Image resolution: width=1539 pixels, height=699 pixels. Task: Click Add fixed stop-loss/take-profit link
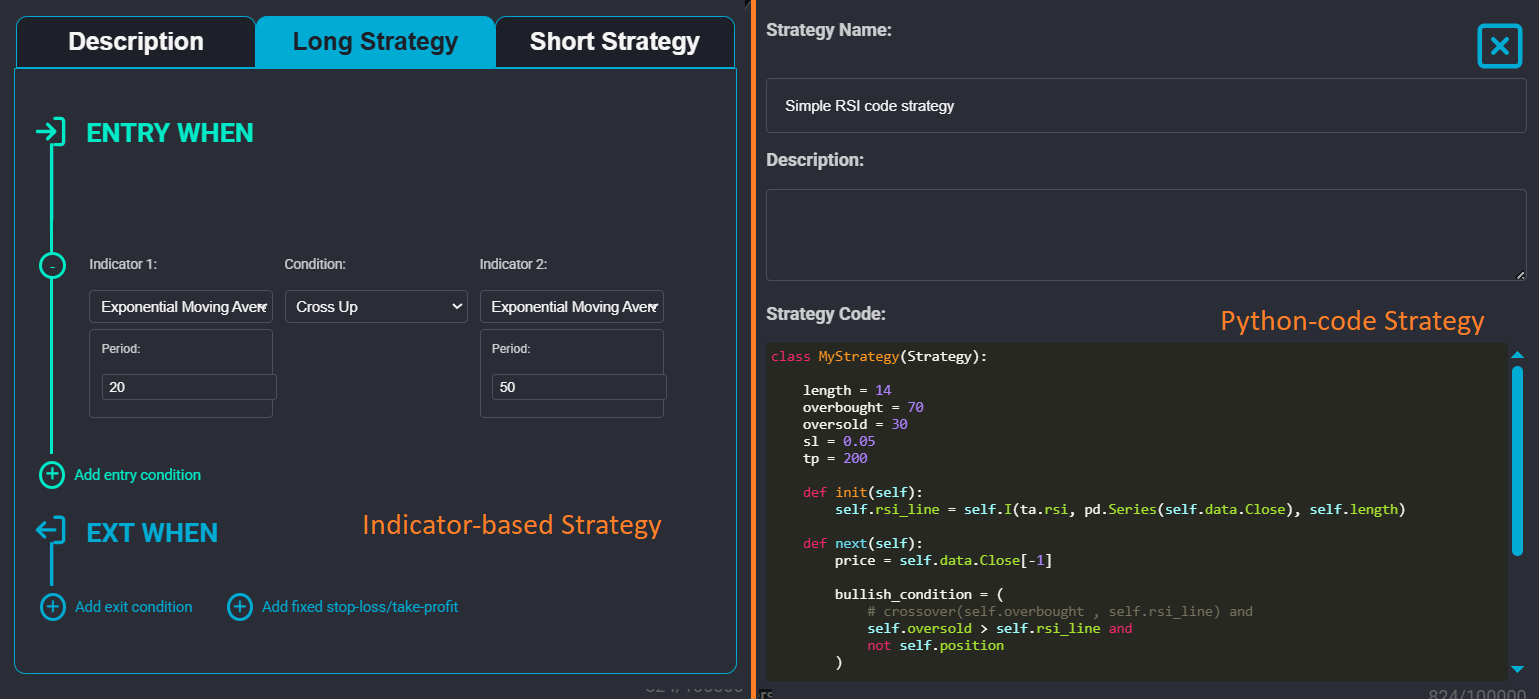[x=360, y=607]
